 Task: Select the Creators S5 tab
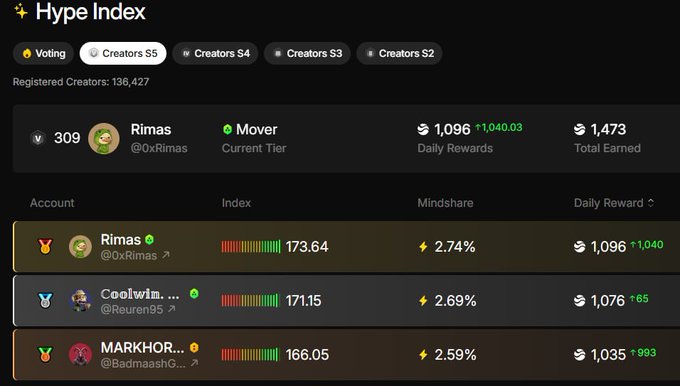[123, 53]
